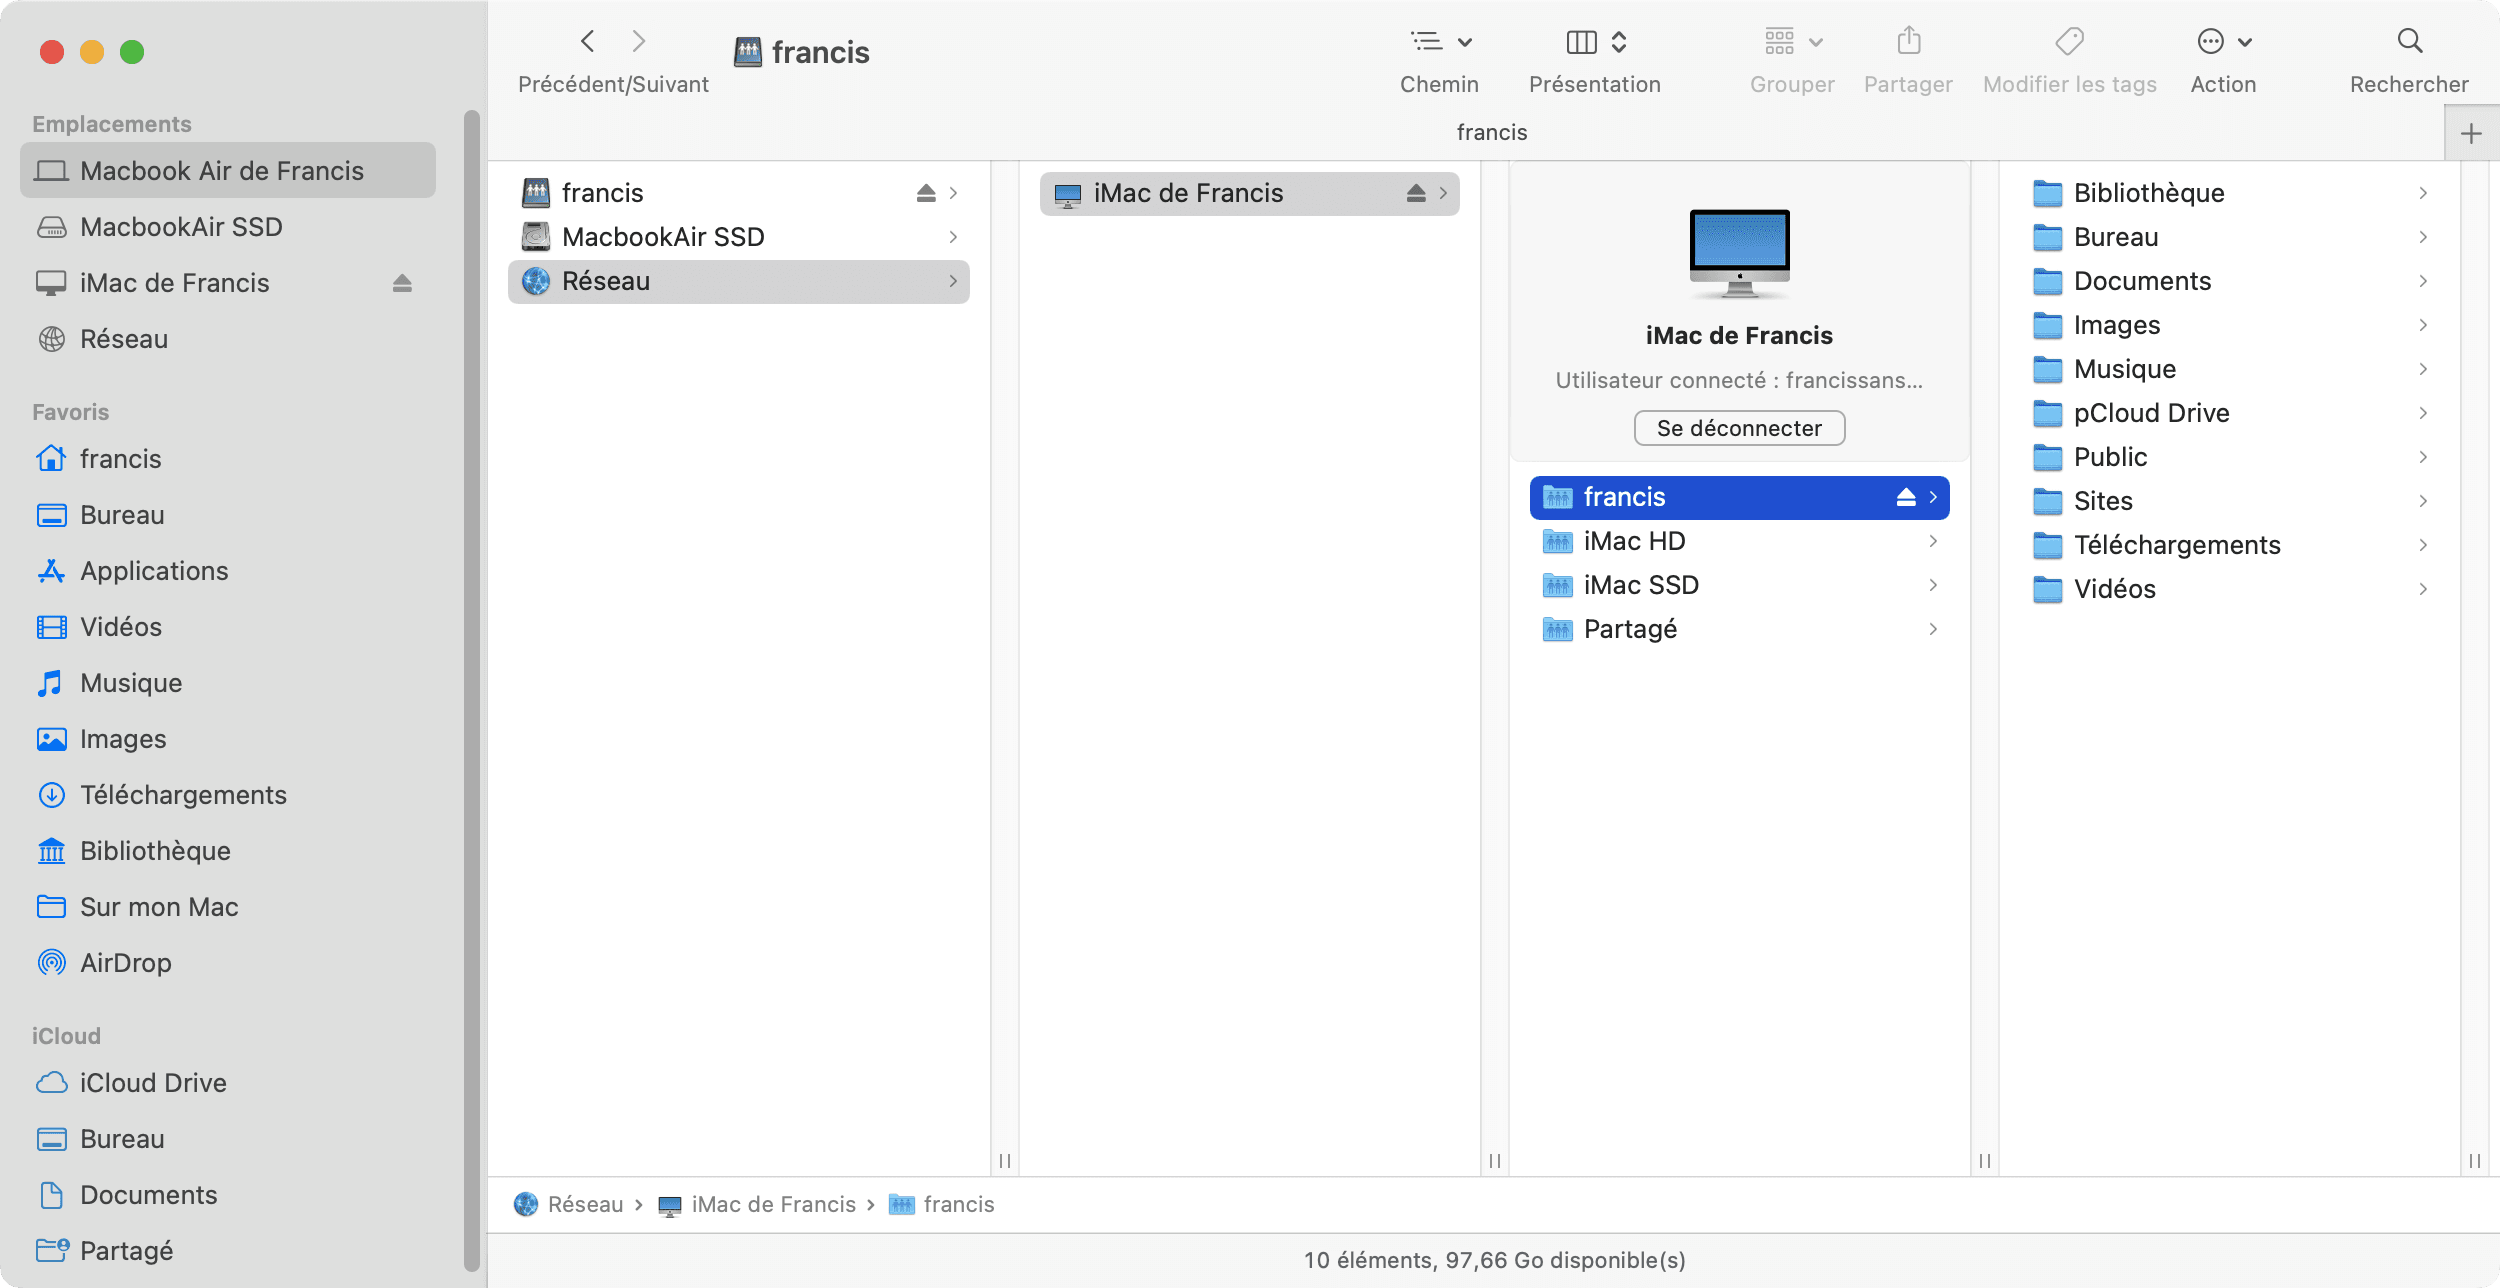This screenshot has width=2500, height=1288.
Task: Click the iMac de Francis preview thumbnail
Action: click(x=1739, y=254)
